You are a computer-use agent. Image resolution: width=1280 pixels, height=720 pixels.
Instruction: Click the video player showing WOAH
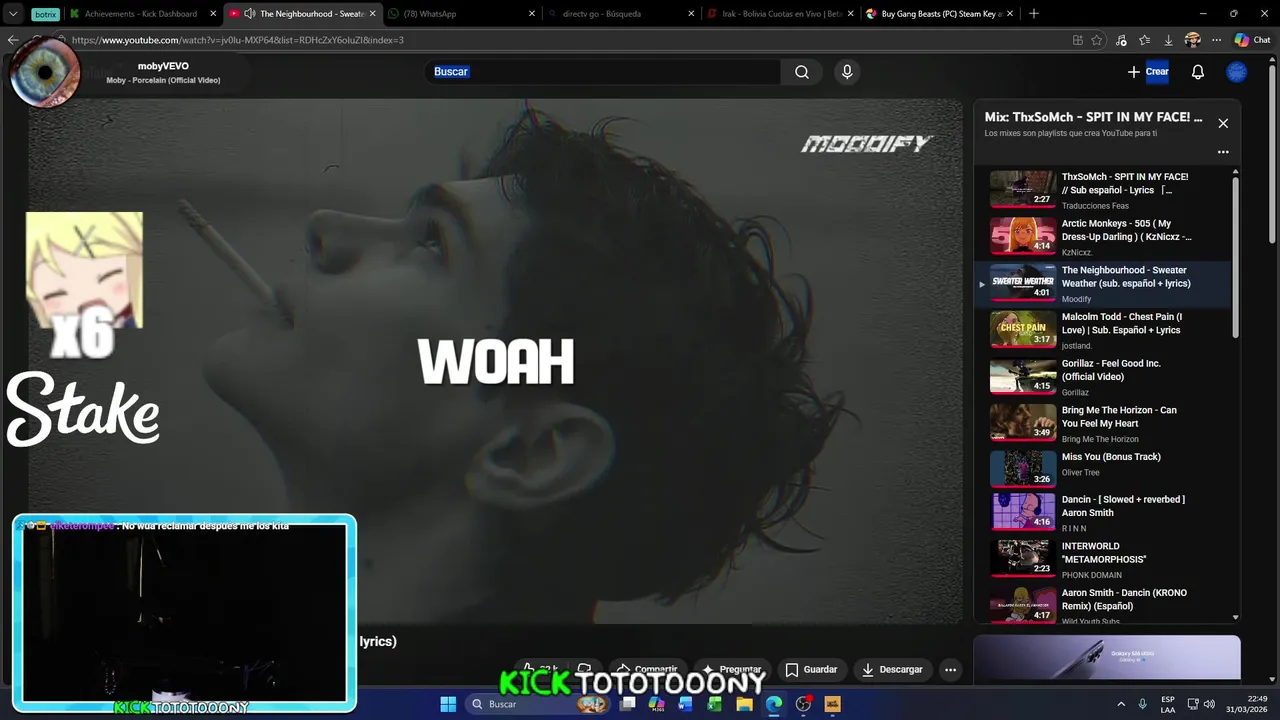coord(496,361)
